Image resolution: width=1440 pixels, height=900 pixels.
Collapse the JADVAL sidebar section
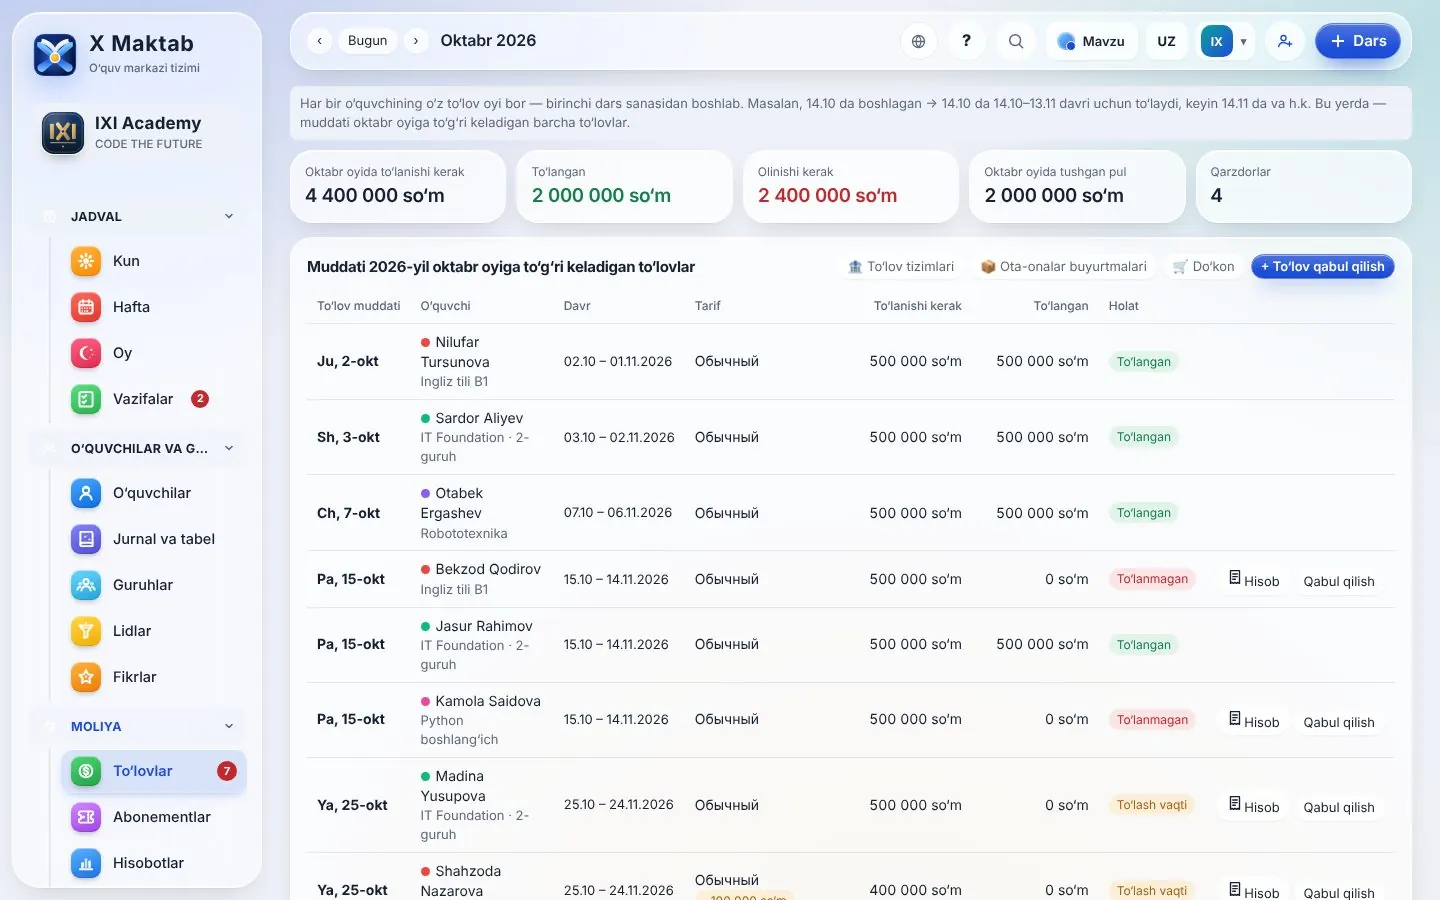(x=229, y=216)
